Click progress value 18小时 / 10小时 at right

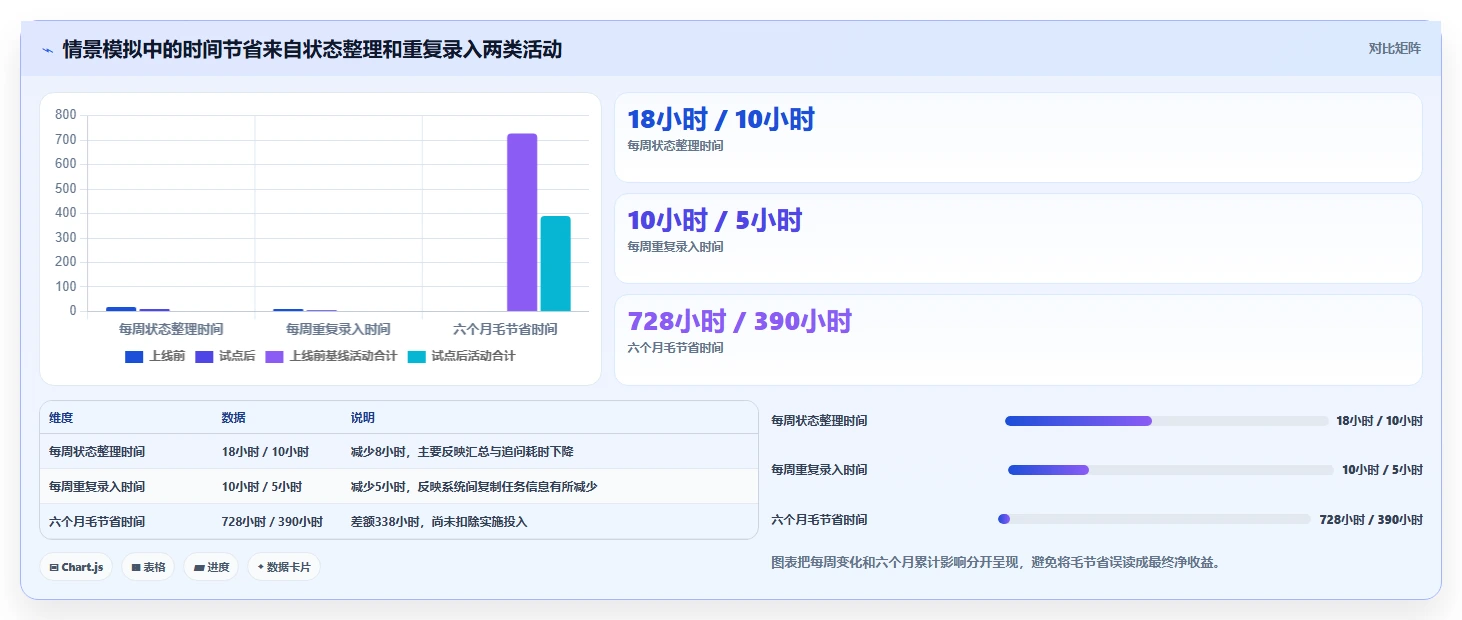[x=1379, y=421]
